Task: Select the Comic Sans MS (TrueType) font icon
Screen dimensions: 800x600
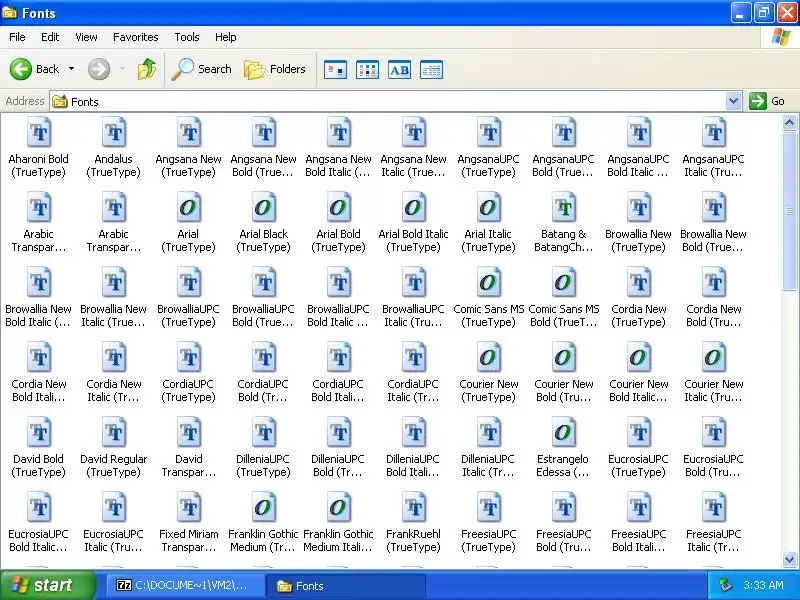Action: click(x=489, y=283)
